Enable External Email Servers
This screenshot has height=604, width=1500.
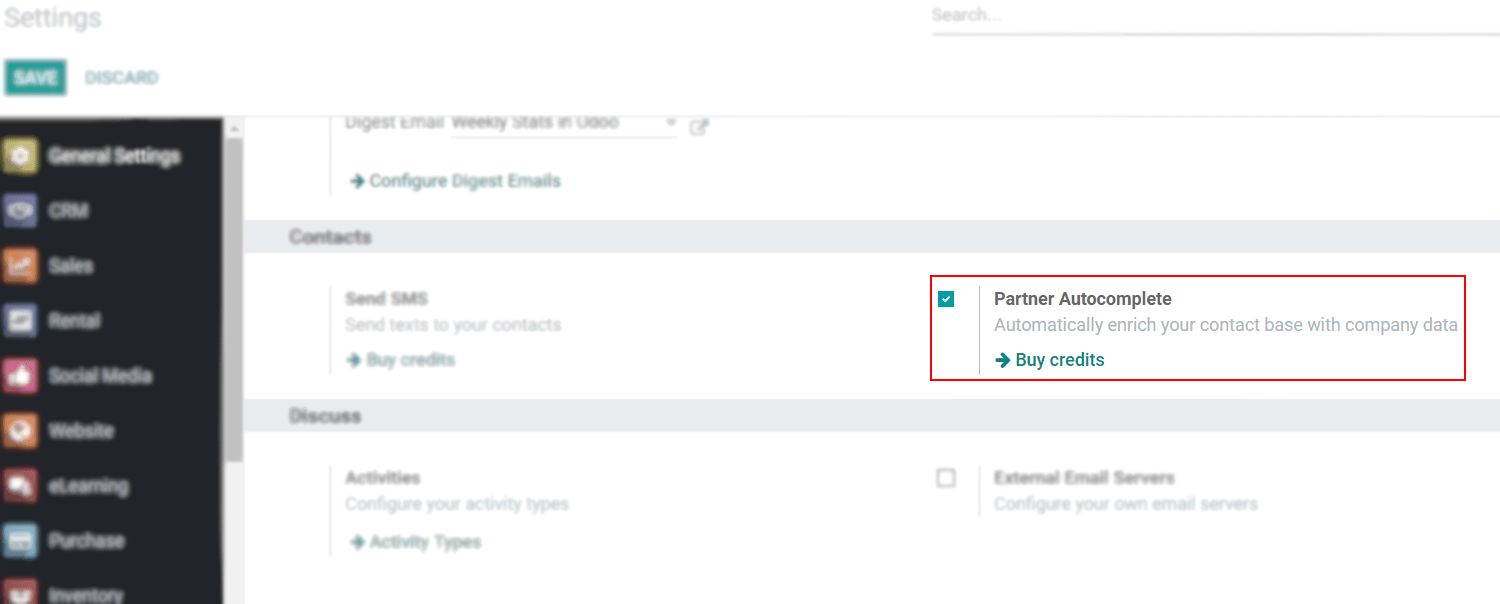tap(946, 478)
